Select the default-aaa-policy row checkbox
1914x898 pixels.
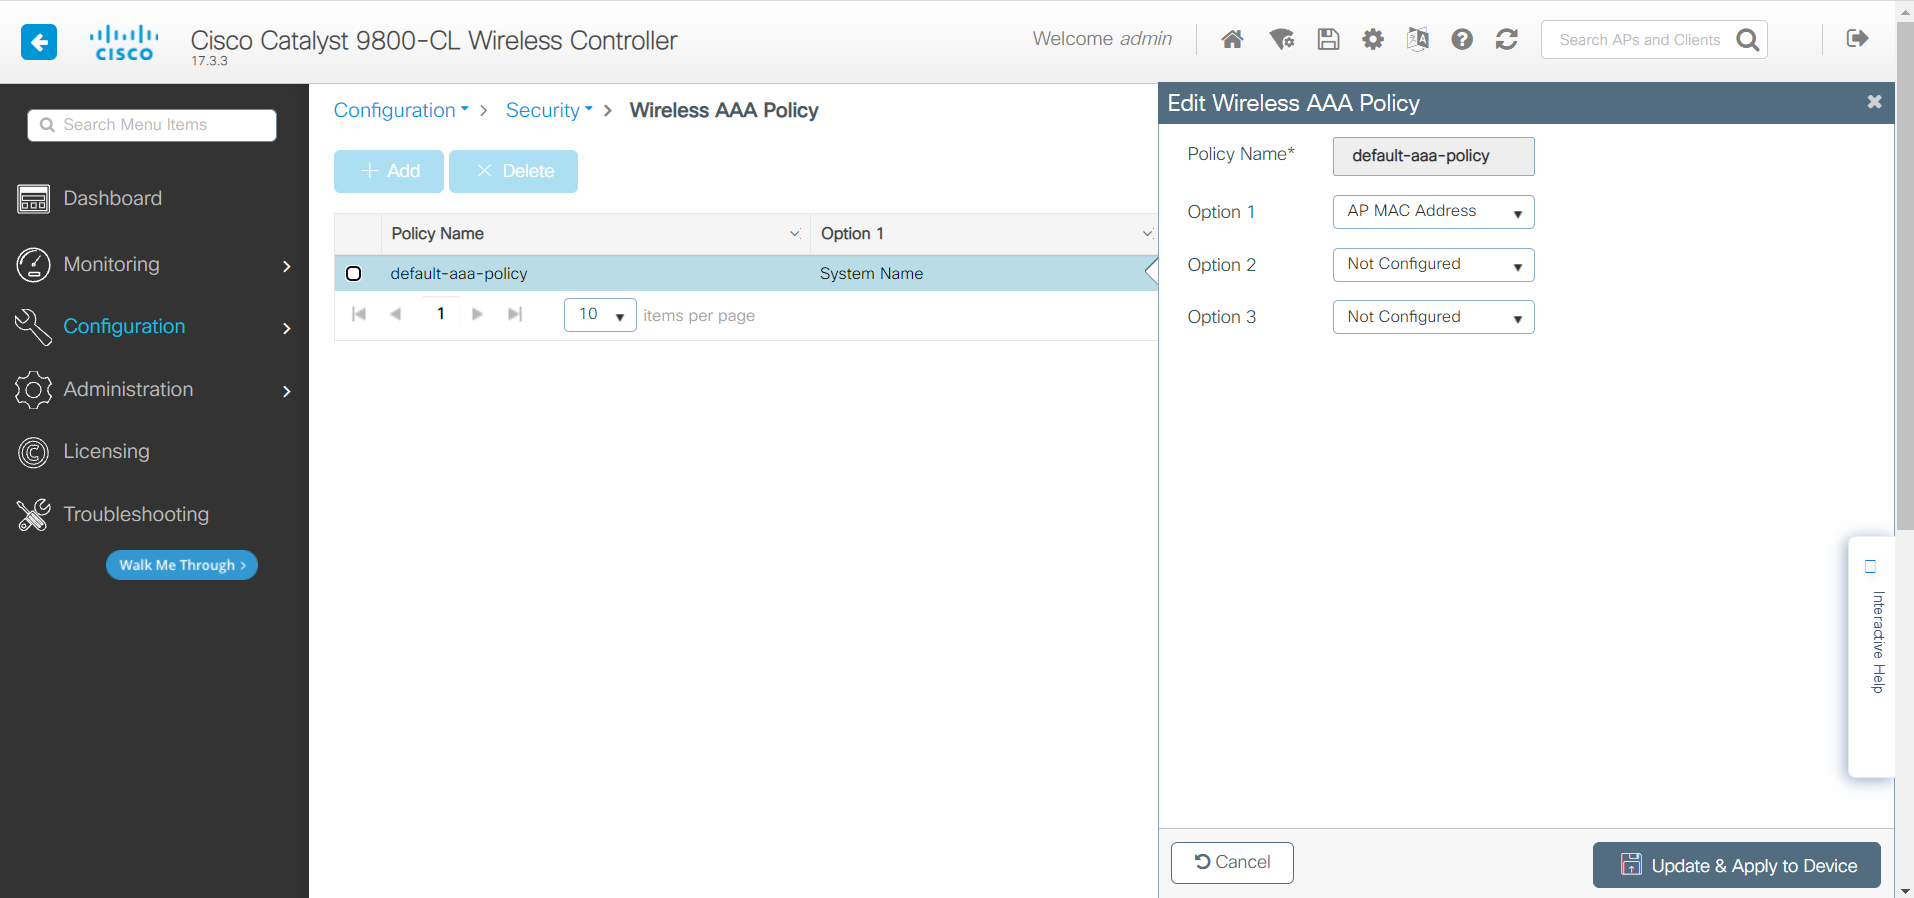353,273
